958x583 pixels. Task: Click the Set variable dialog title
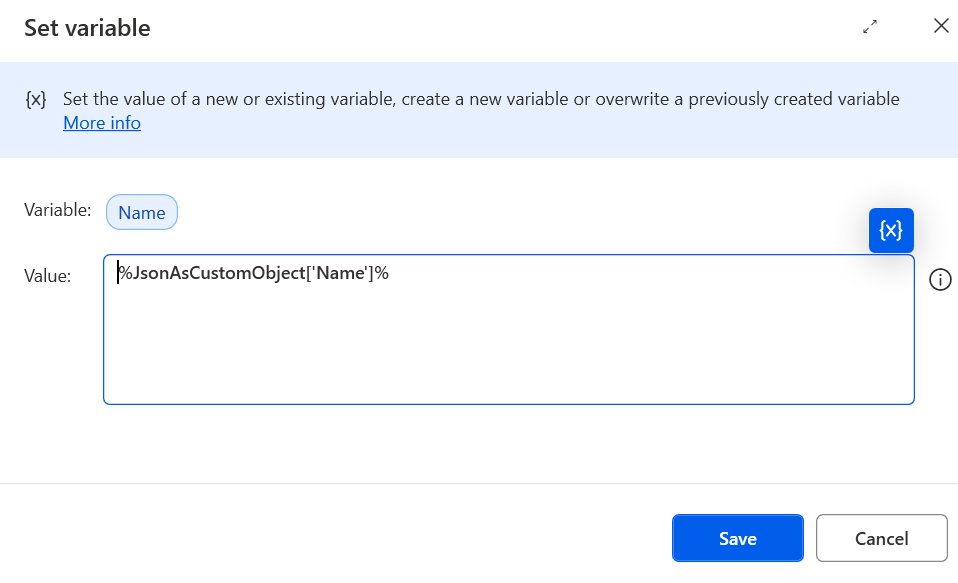coord(87,28)
